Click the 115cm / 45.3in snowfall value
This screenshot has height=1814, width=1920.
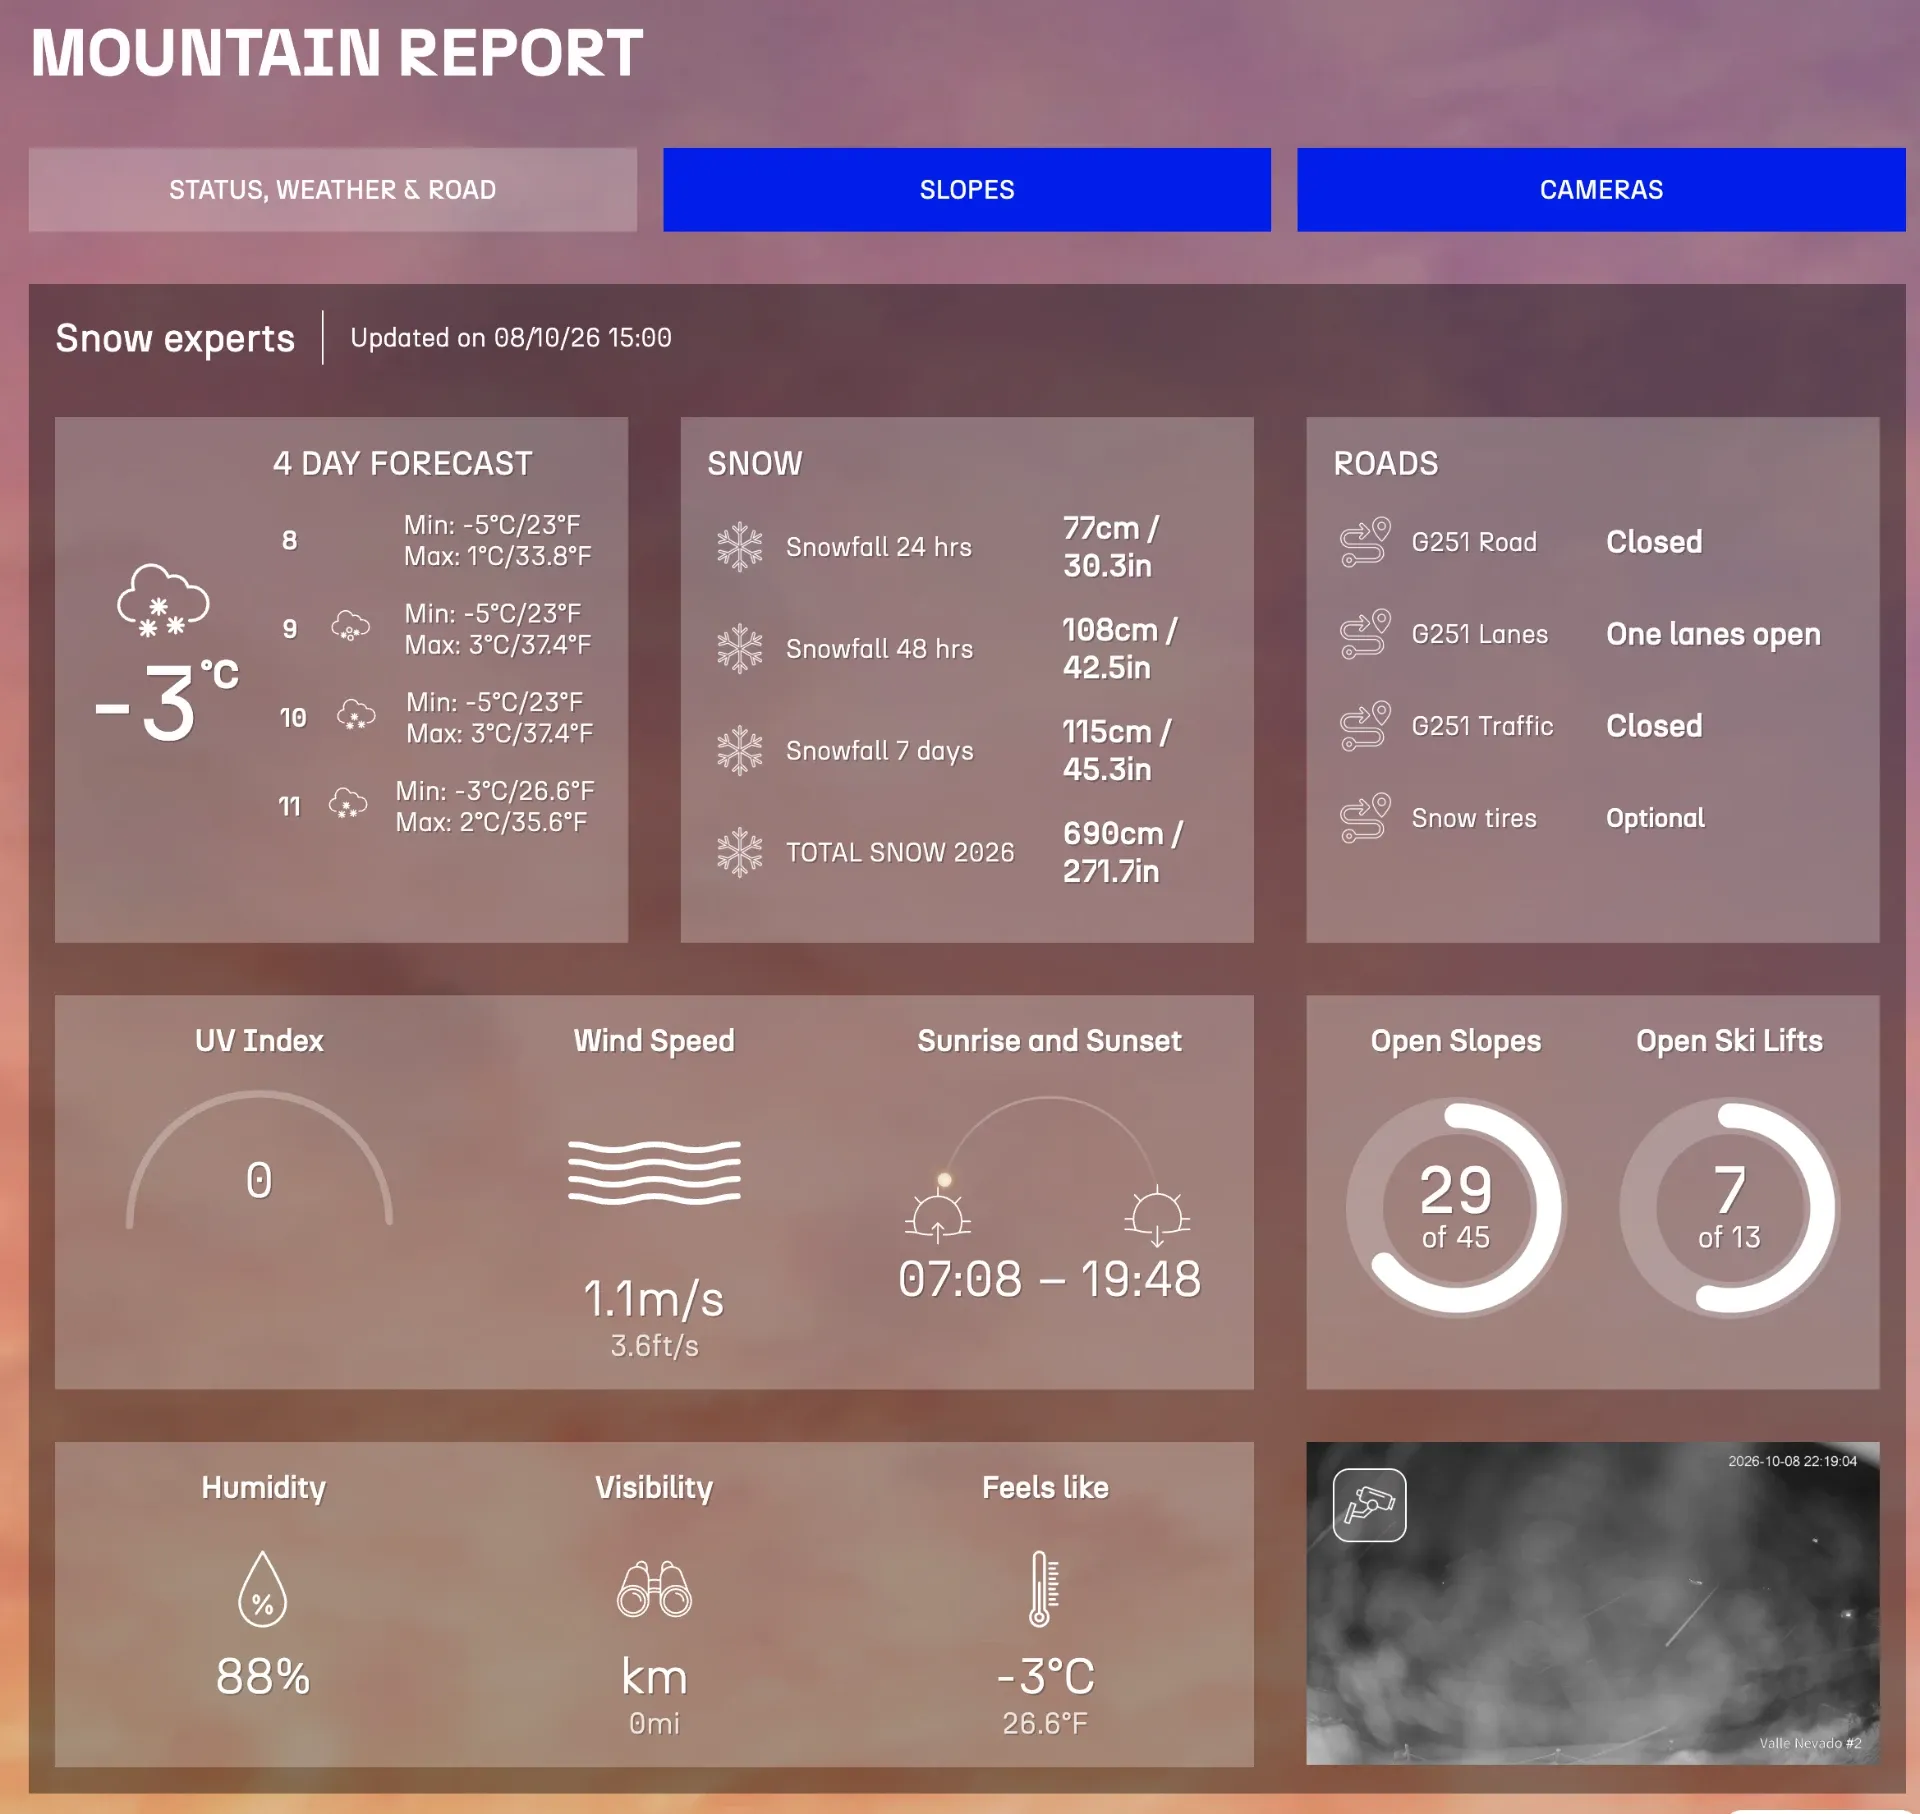tap(1116, 751)
